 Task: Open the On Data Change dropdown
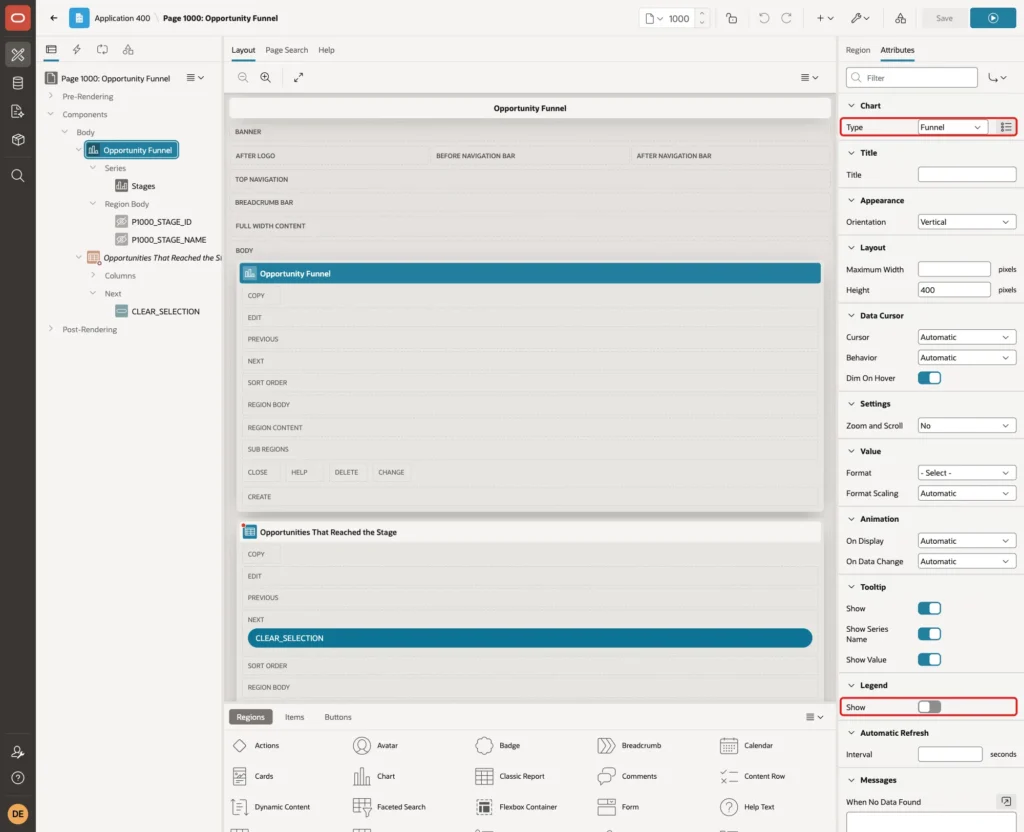pos(967,562)
